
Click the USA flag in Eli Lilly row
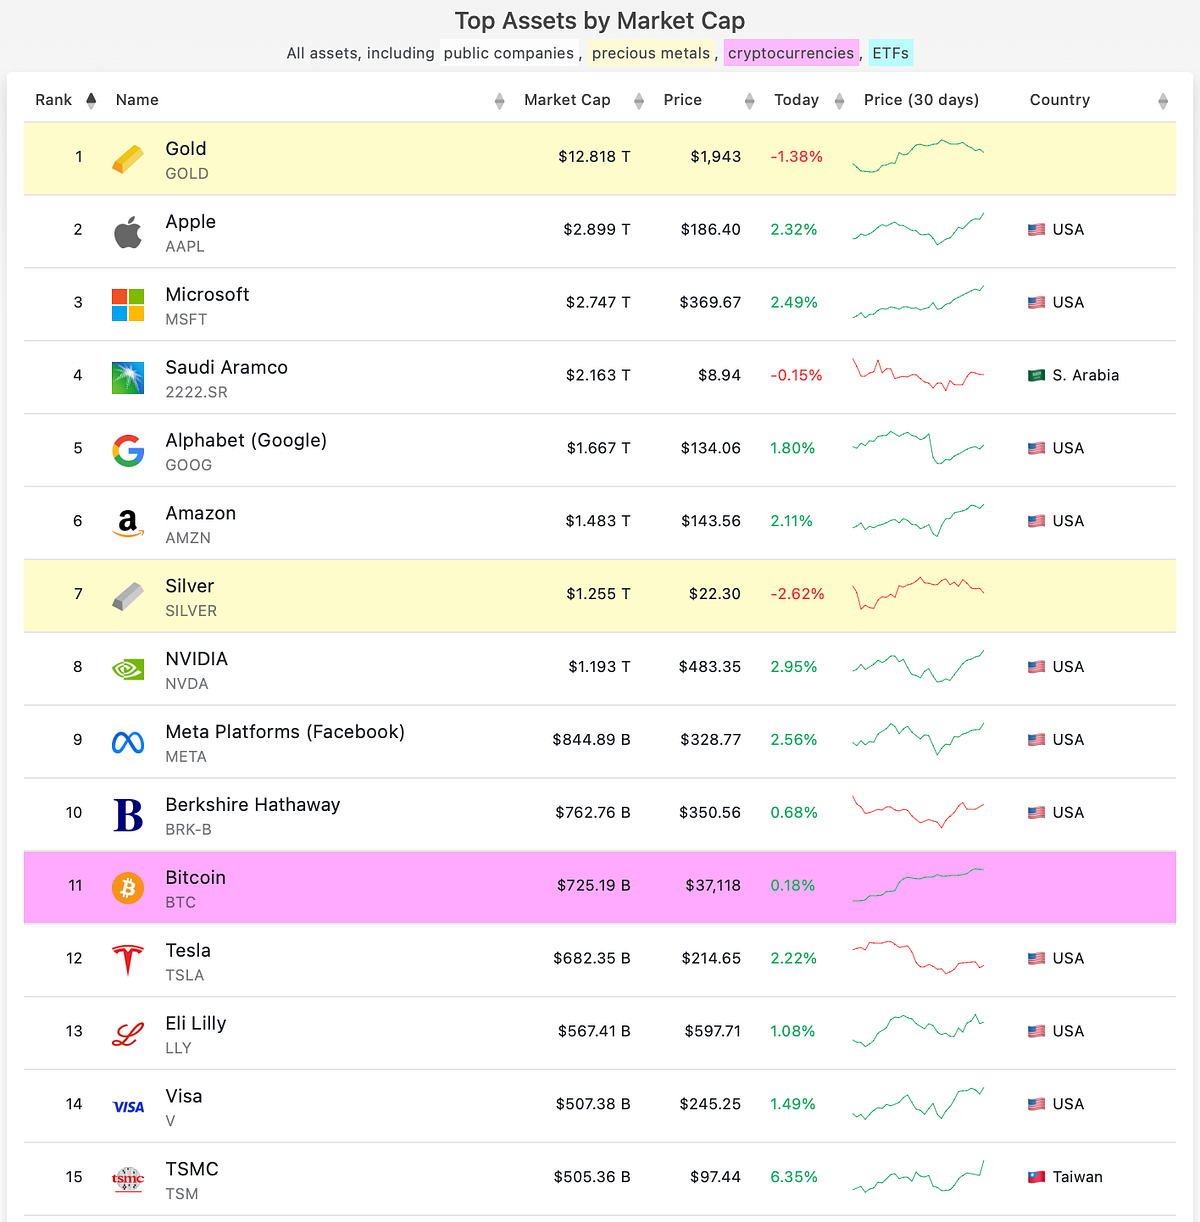1037,1031
